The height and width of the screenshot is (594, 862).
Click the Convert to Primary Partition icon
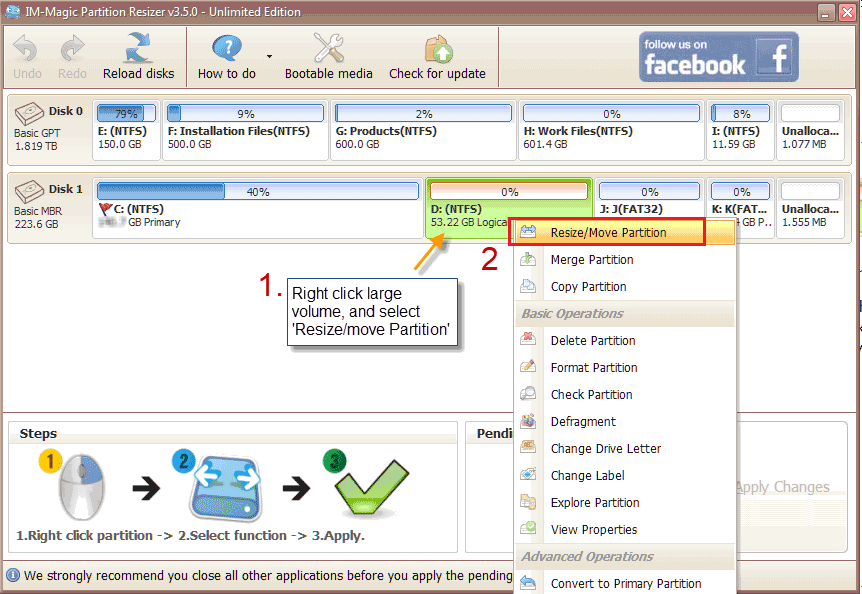click(528, 582)
